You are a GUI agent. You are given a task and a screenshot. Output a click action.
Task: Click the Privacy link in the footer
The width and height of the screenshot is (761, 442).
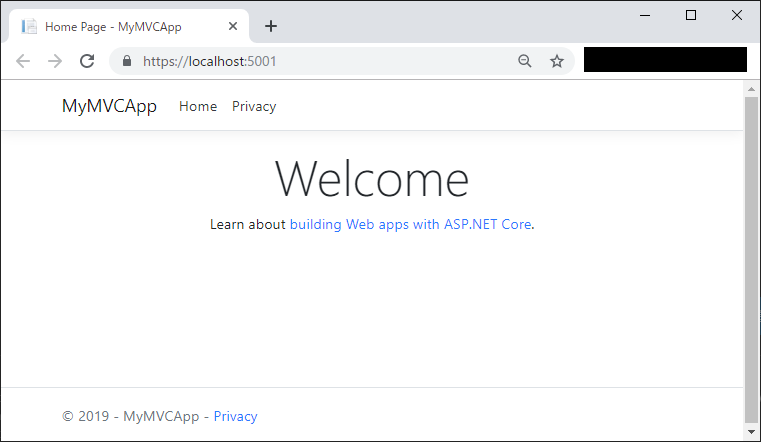click(235, 416)
